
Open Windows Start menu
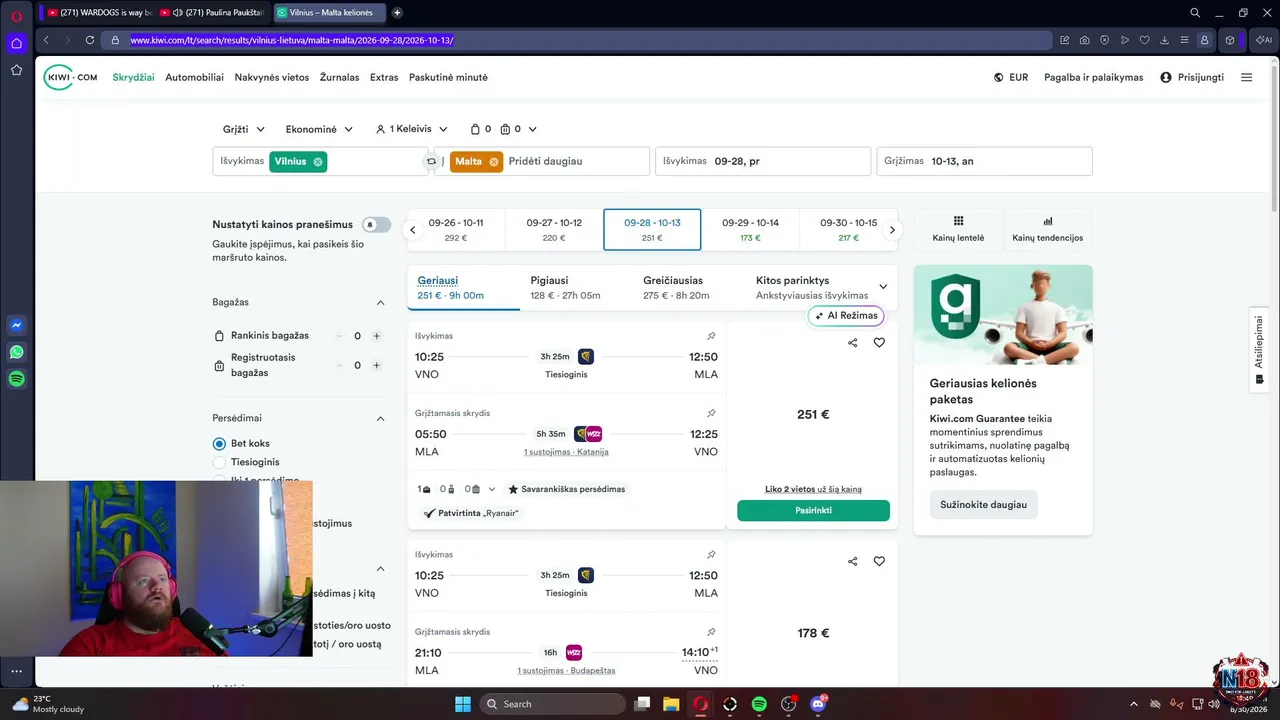463,704
